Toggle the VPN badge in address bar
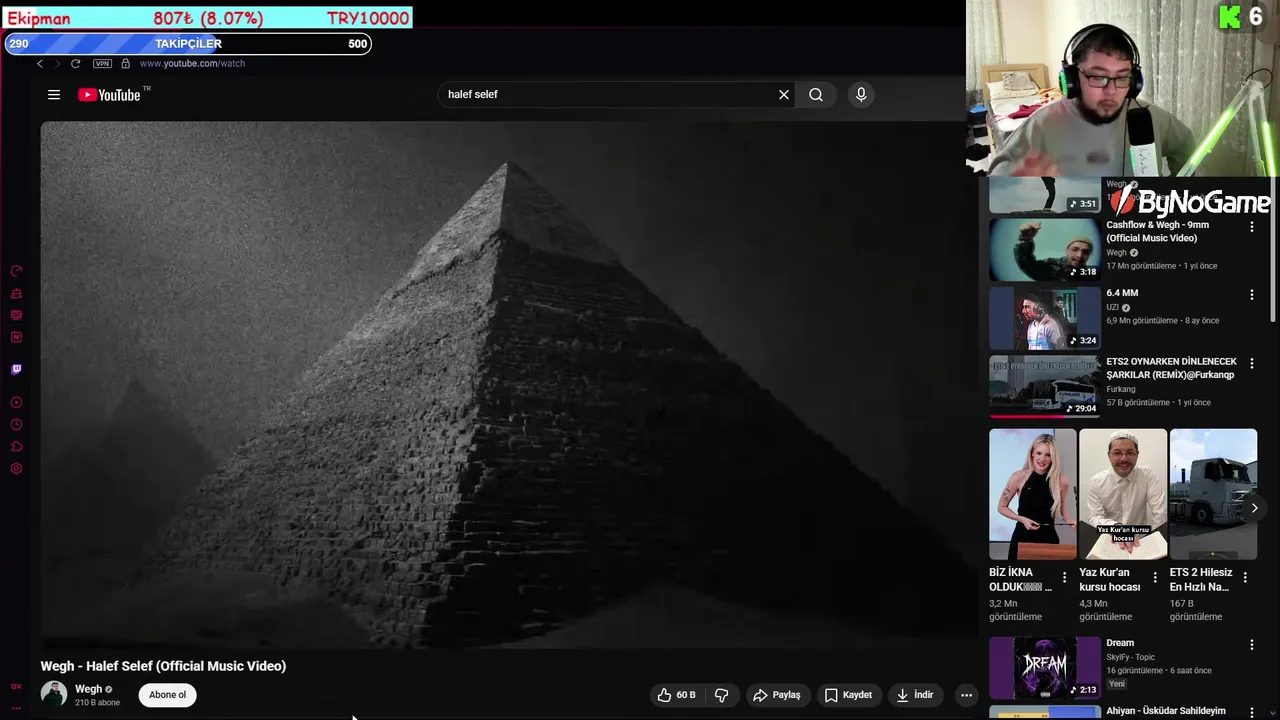 [102, 63]
